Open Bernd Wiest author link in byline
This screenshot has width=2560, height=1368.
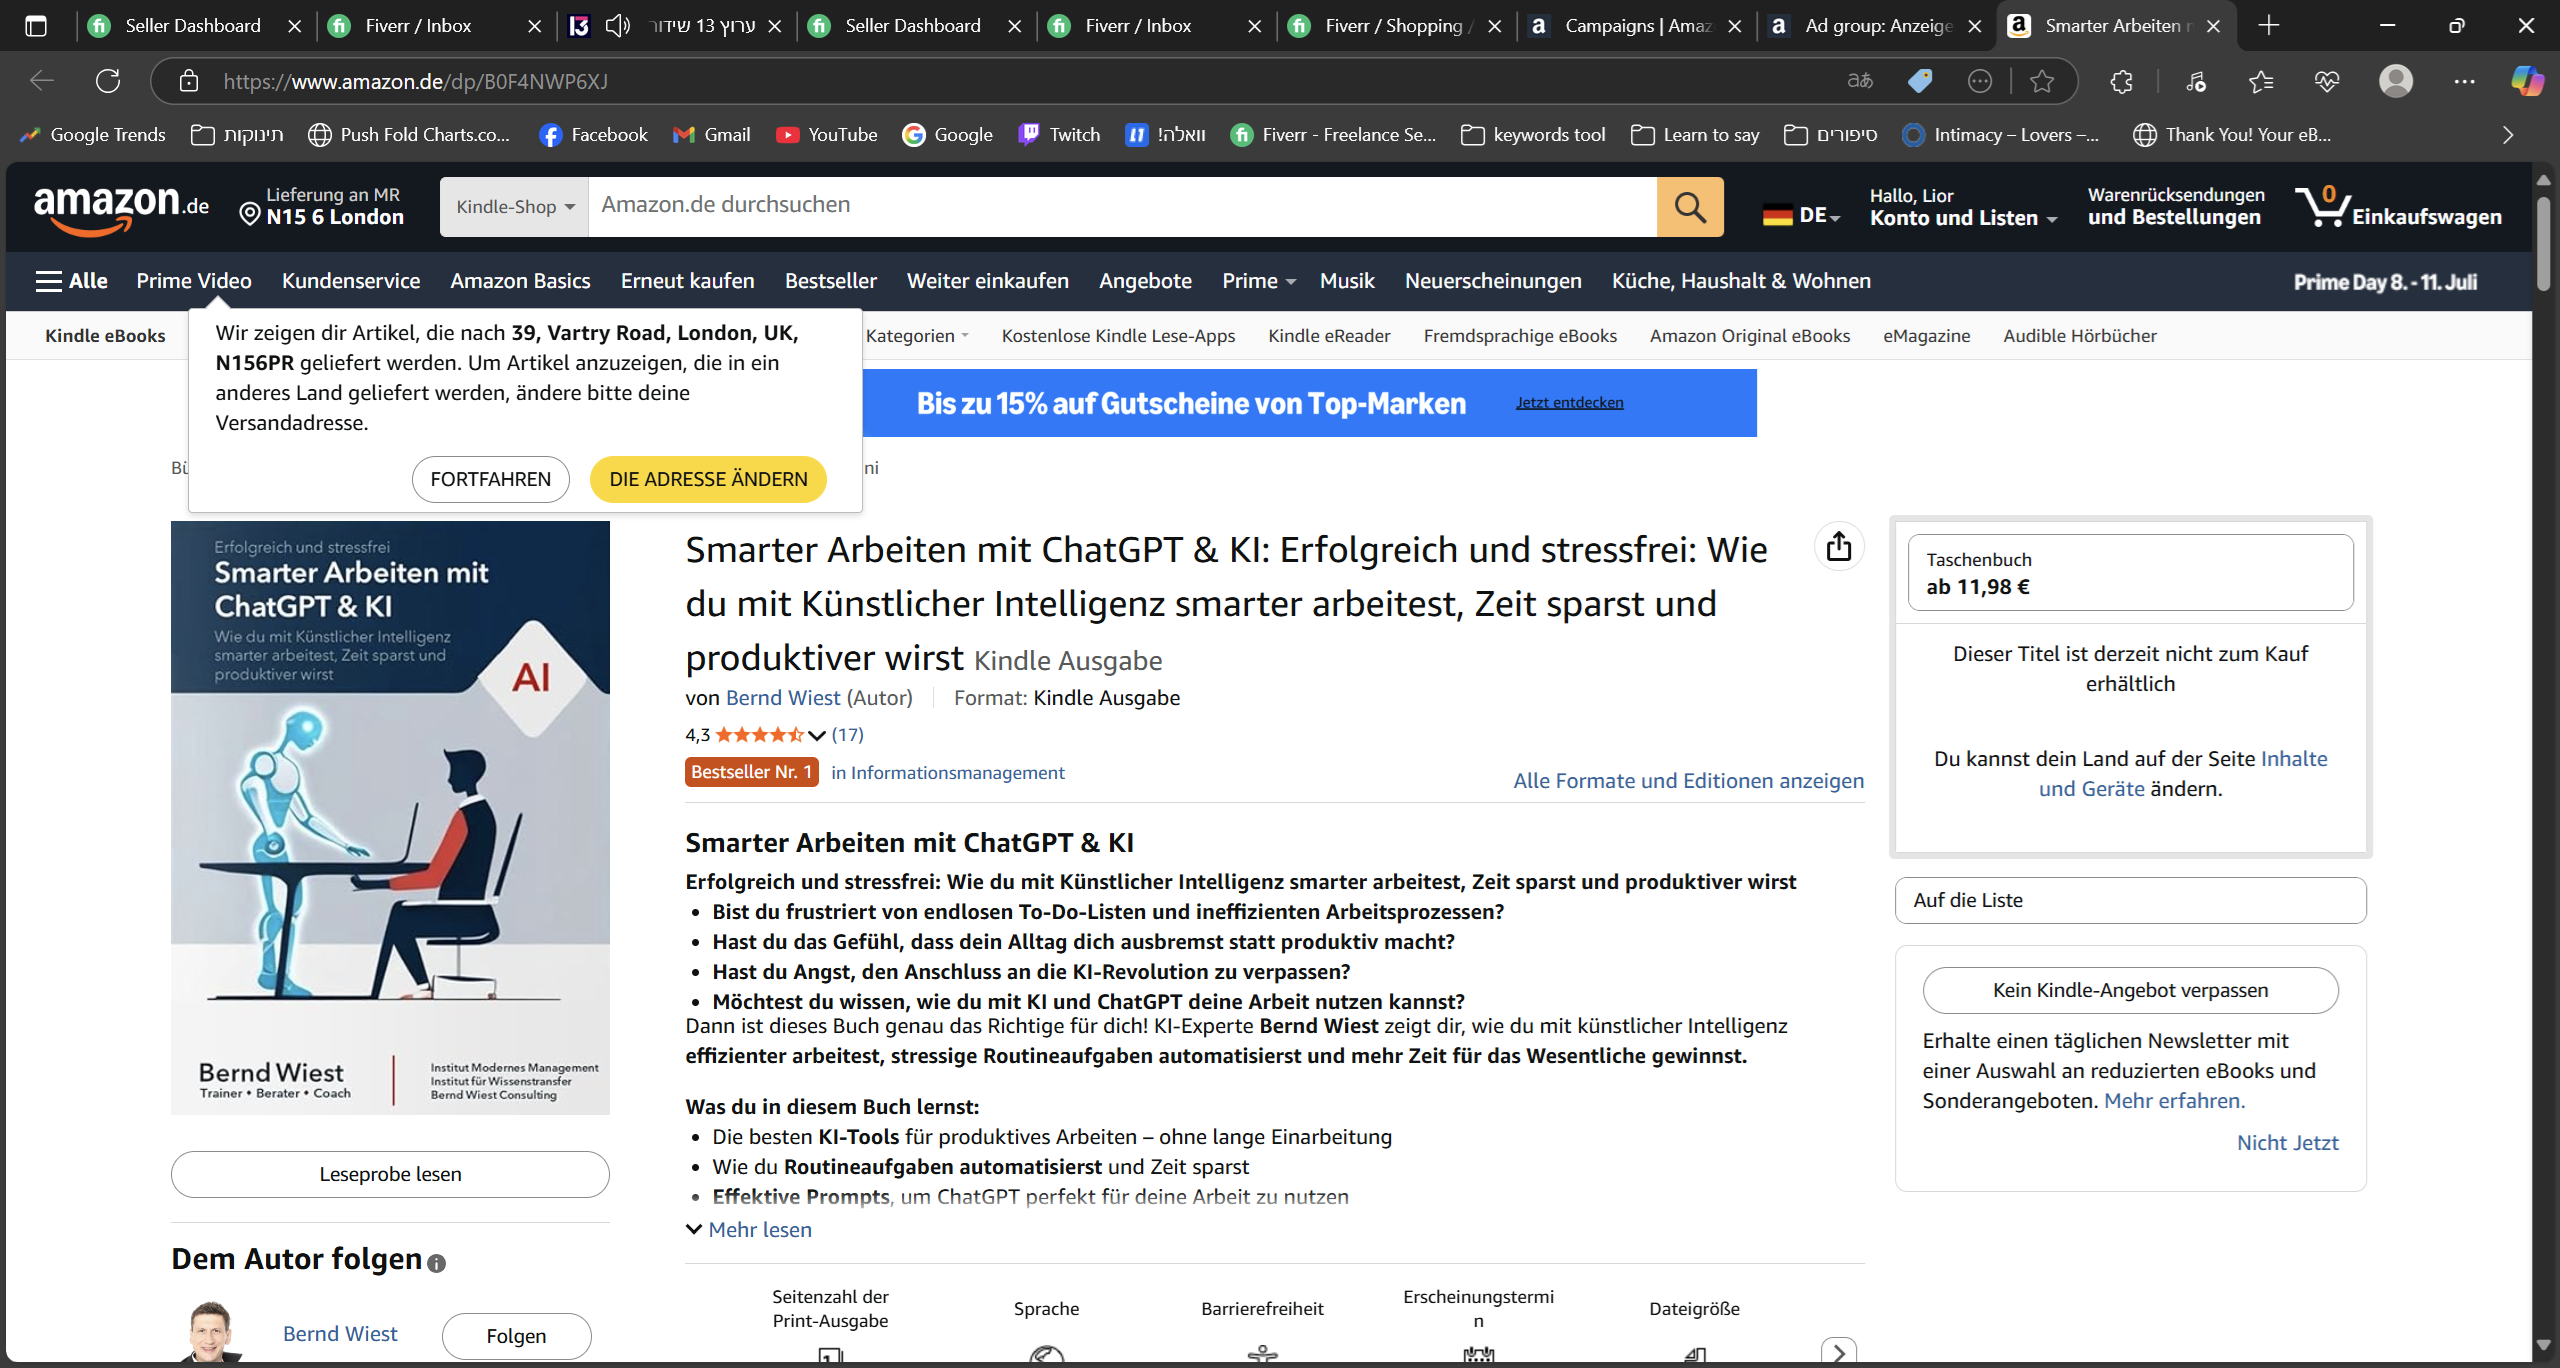coord(783,698)
